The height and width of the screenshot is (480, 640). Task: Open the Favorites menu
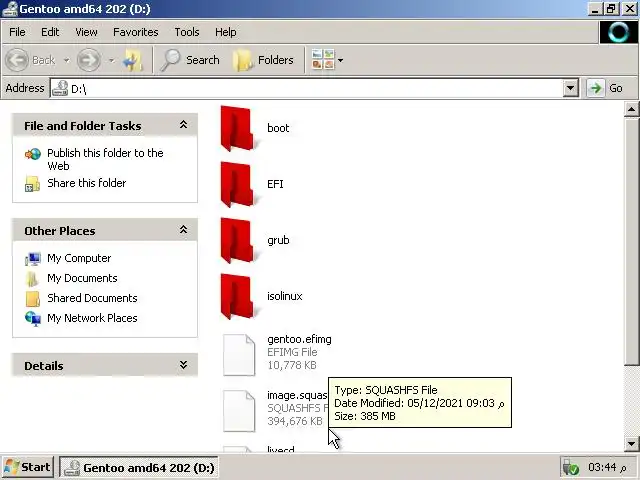(x=136, y=32)
